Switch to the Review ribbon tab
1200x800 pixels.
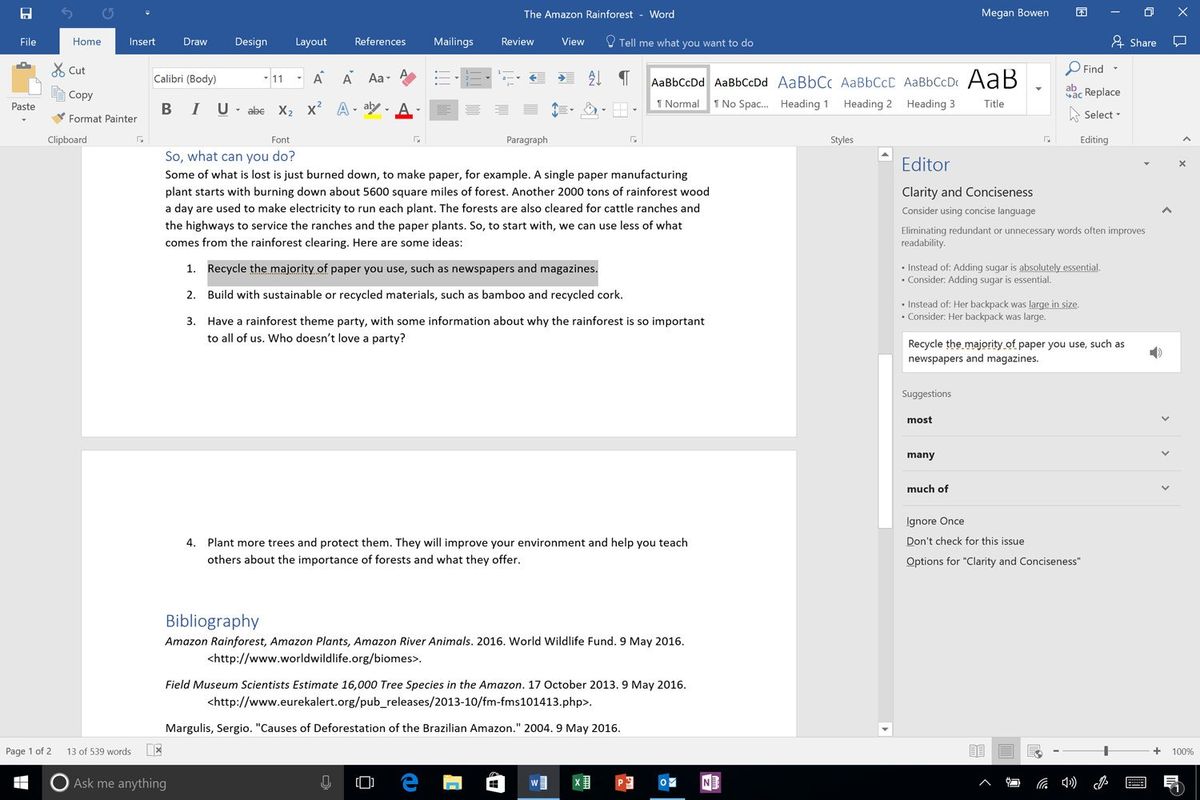point(517,41)
